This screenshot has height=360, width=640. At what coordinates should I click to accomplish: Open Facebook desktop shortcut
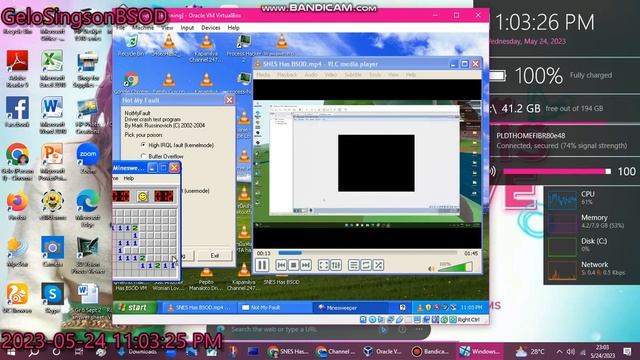17,112
